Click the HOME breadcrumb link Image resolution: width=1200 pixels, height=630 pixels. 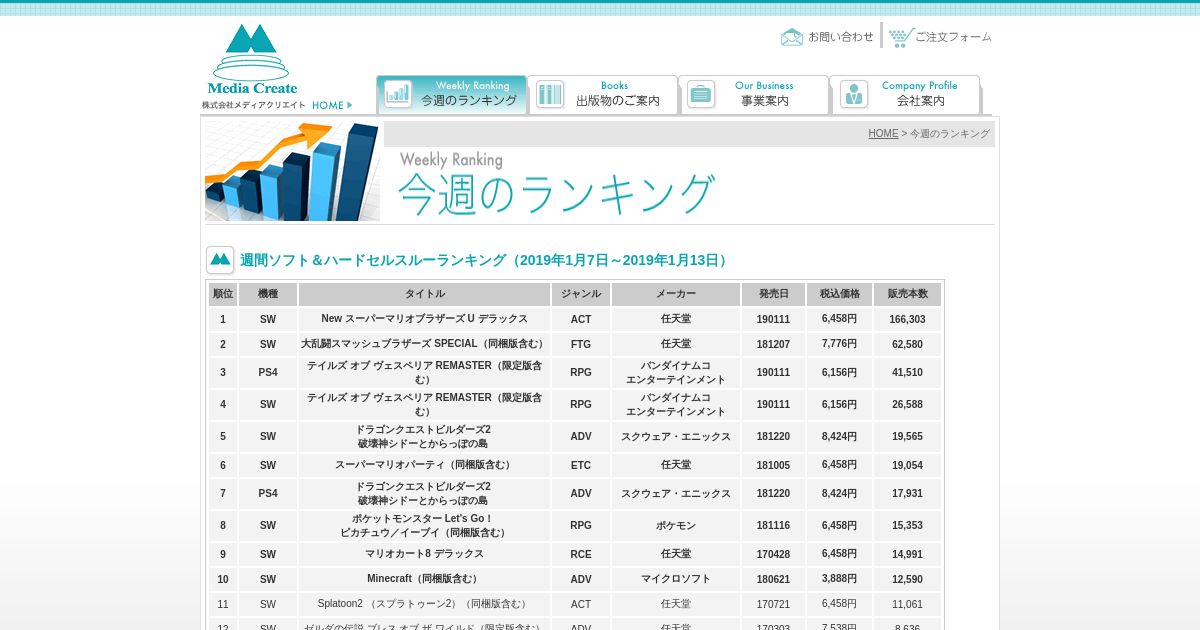(883, 134)
